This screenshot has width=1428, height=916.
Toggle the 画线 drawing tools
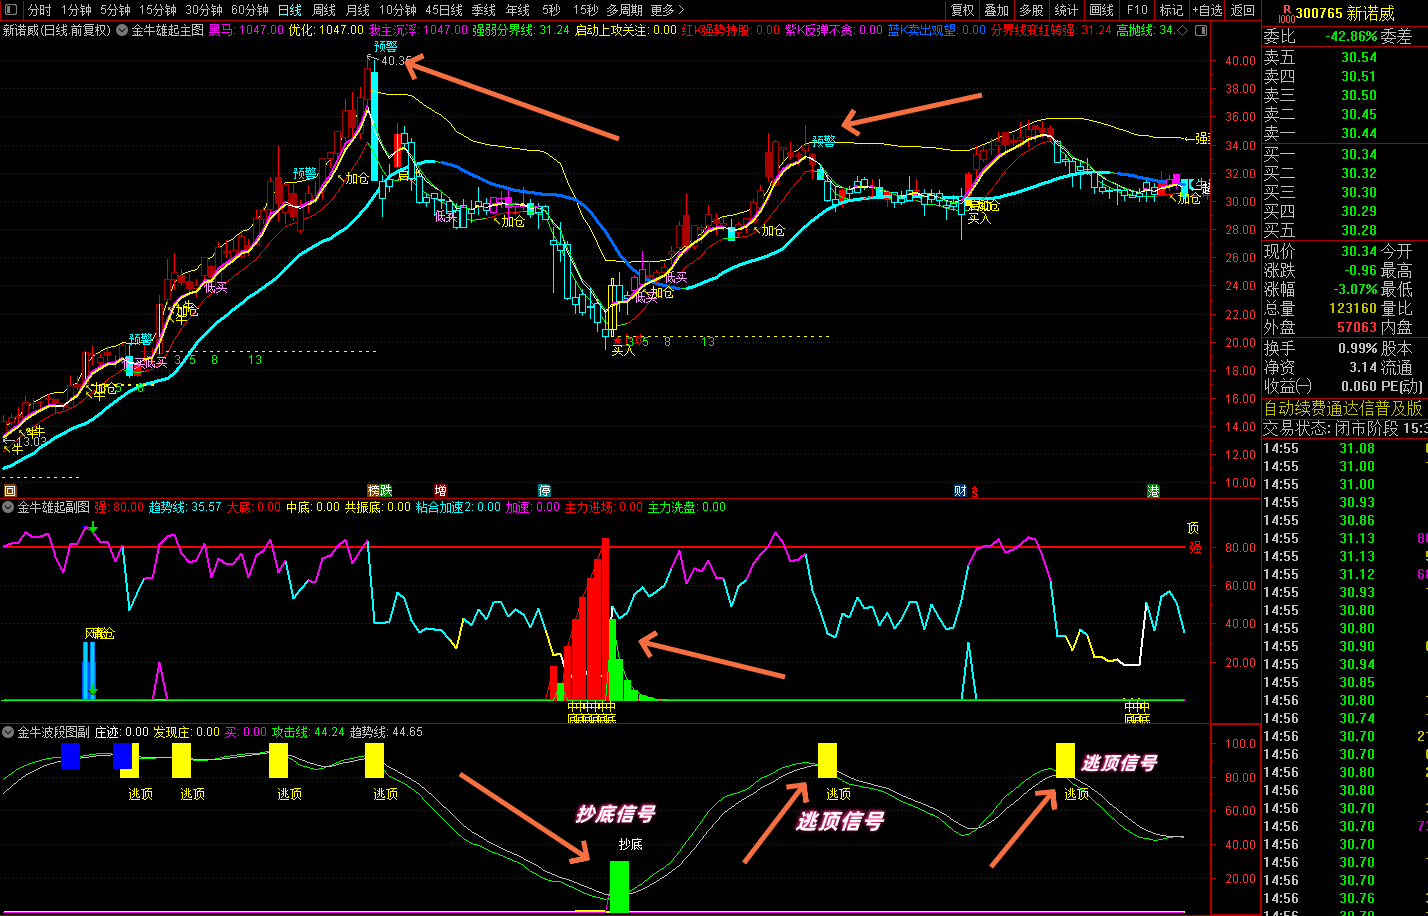click(1101, 10)
